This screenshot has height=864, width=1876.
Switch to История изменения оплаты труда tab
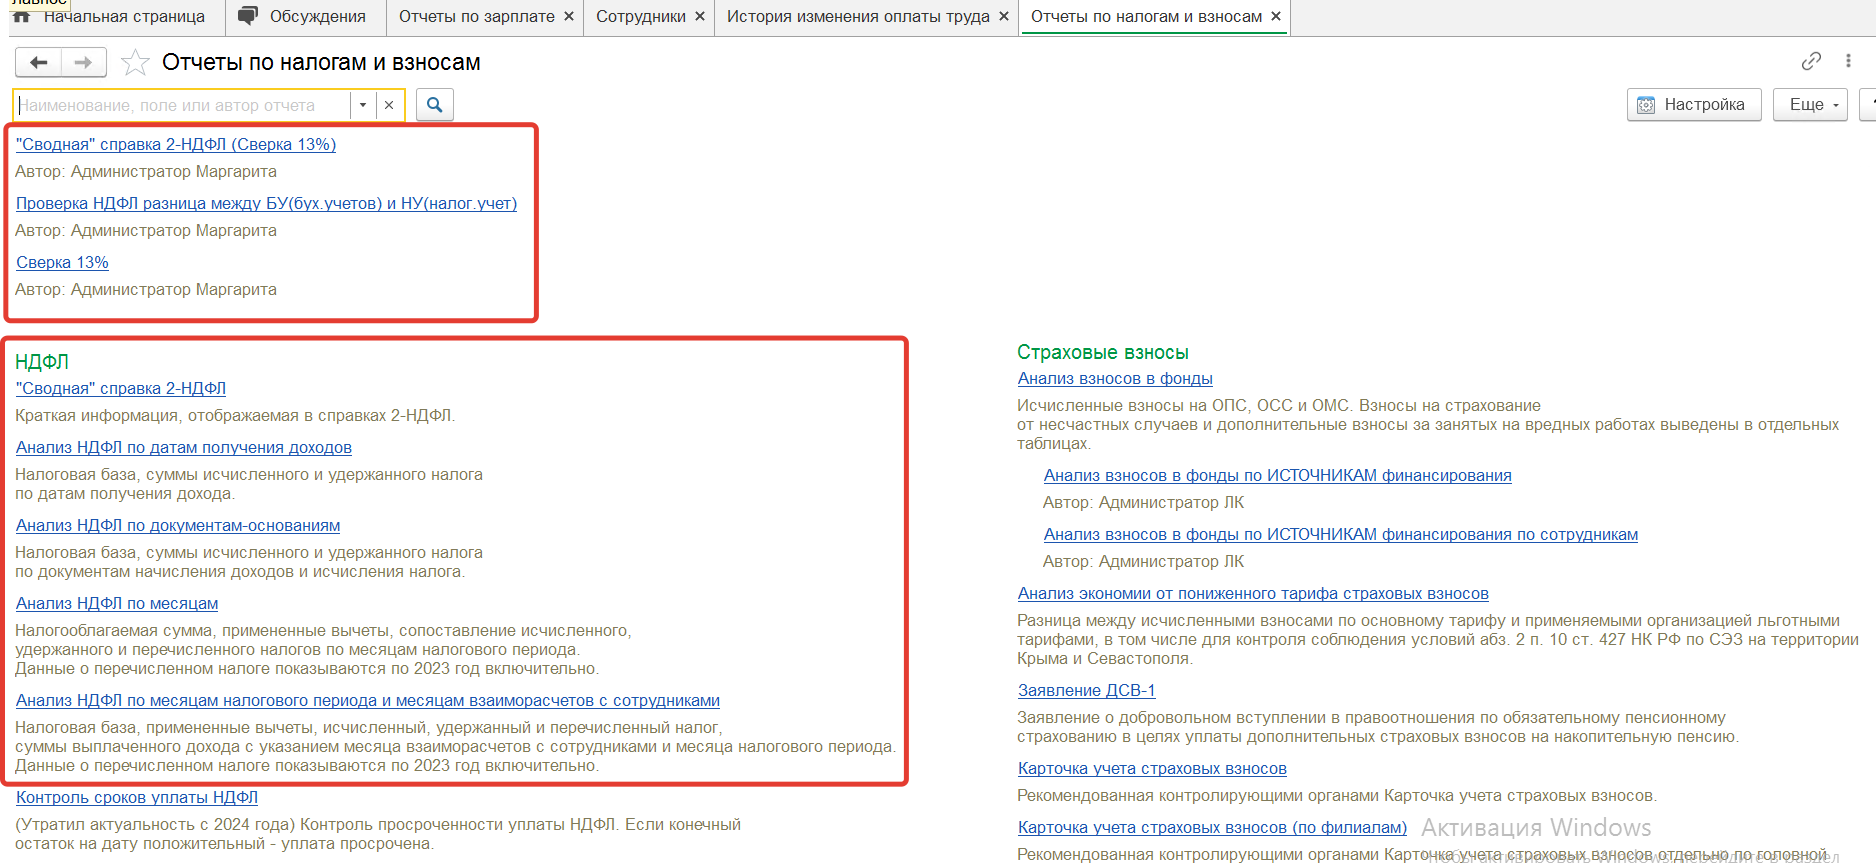[x=857, y=17]
